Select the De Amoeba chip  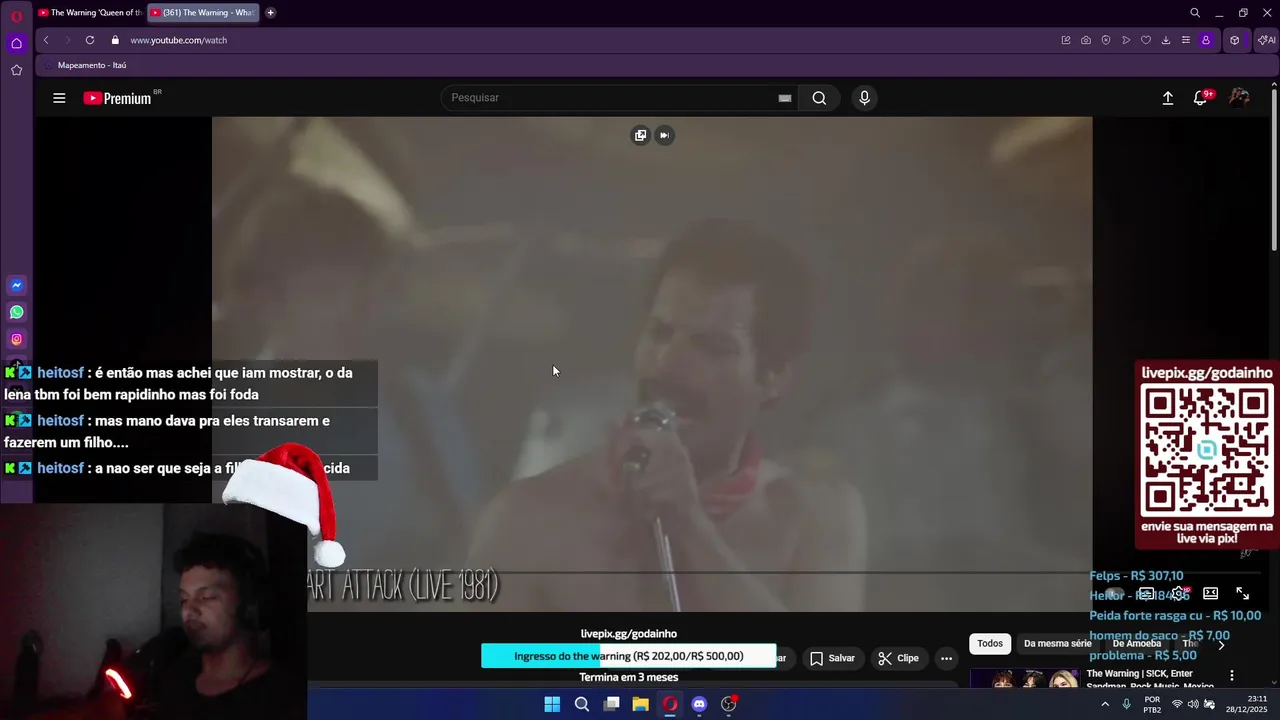tap(1137, 644)
